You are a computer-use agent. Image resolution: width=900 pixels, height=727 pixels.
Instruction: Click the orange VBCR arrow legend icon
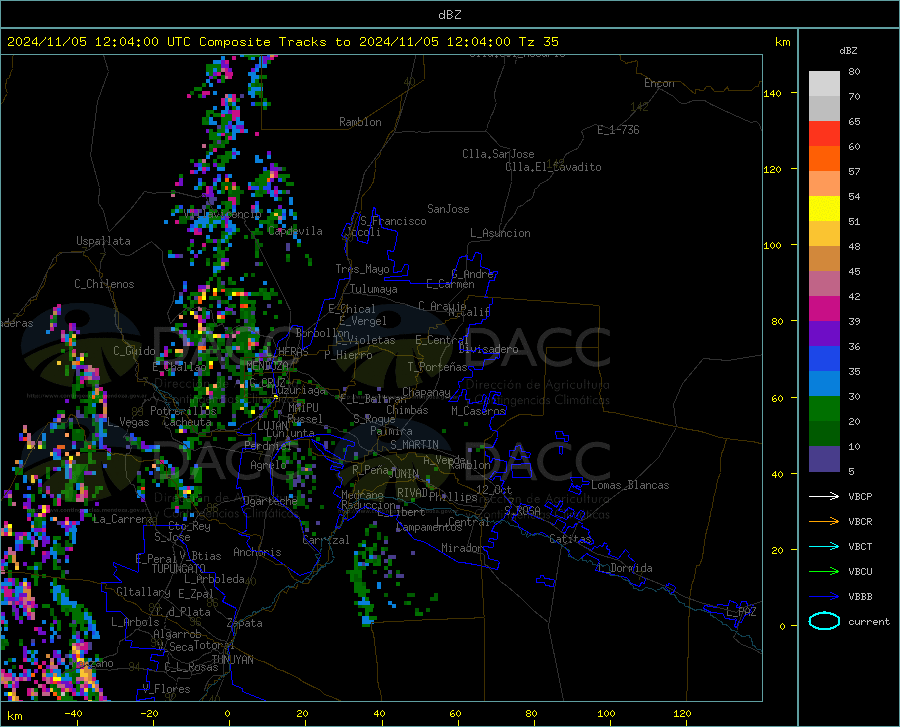824,522
